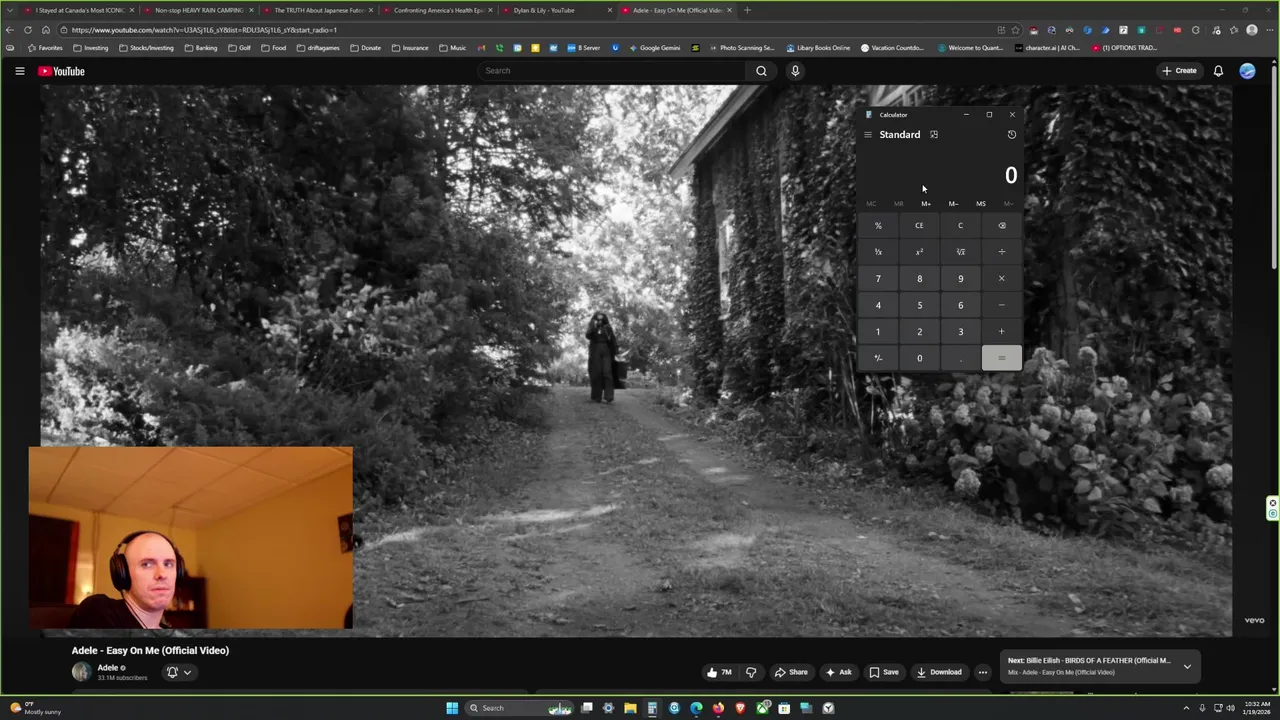The width and height of the screenshot is (1280, 720).
Task: Click the digit 5 in Calculator
Action: [919, 305]
